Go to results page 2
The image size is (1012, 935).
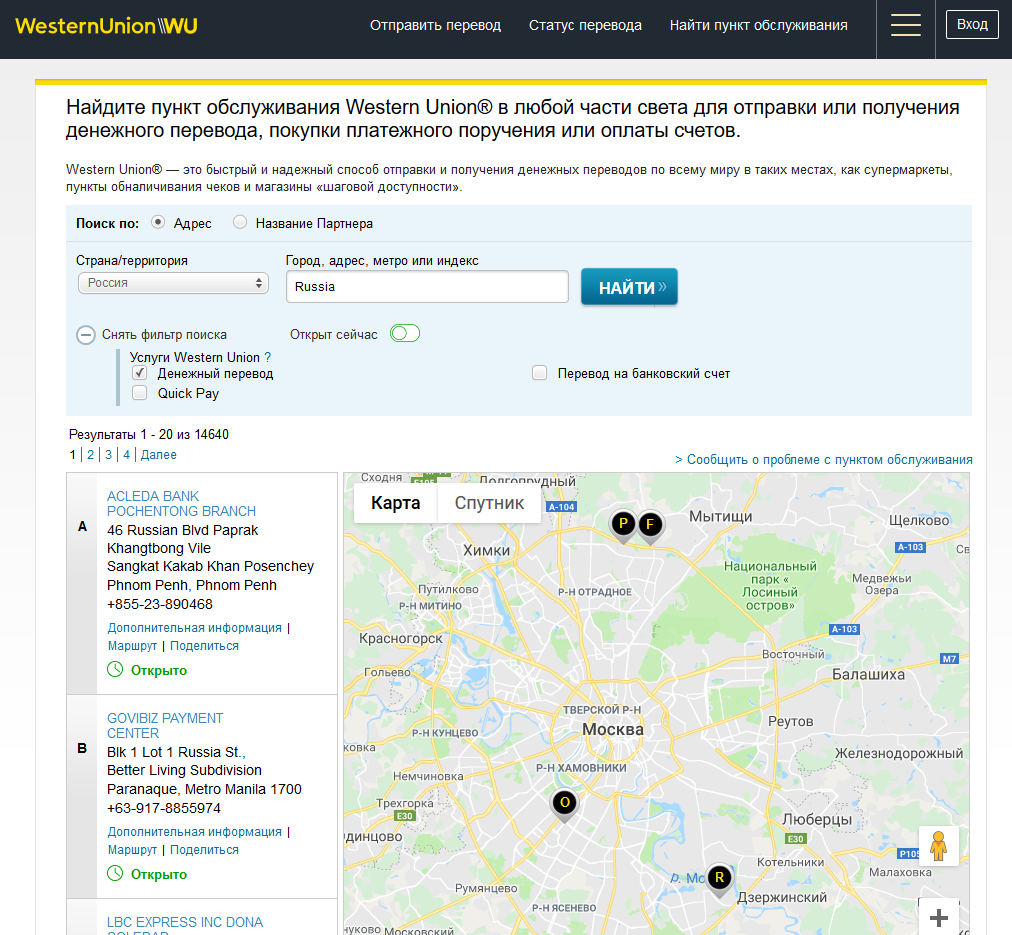[90, 455]
